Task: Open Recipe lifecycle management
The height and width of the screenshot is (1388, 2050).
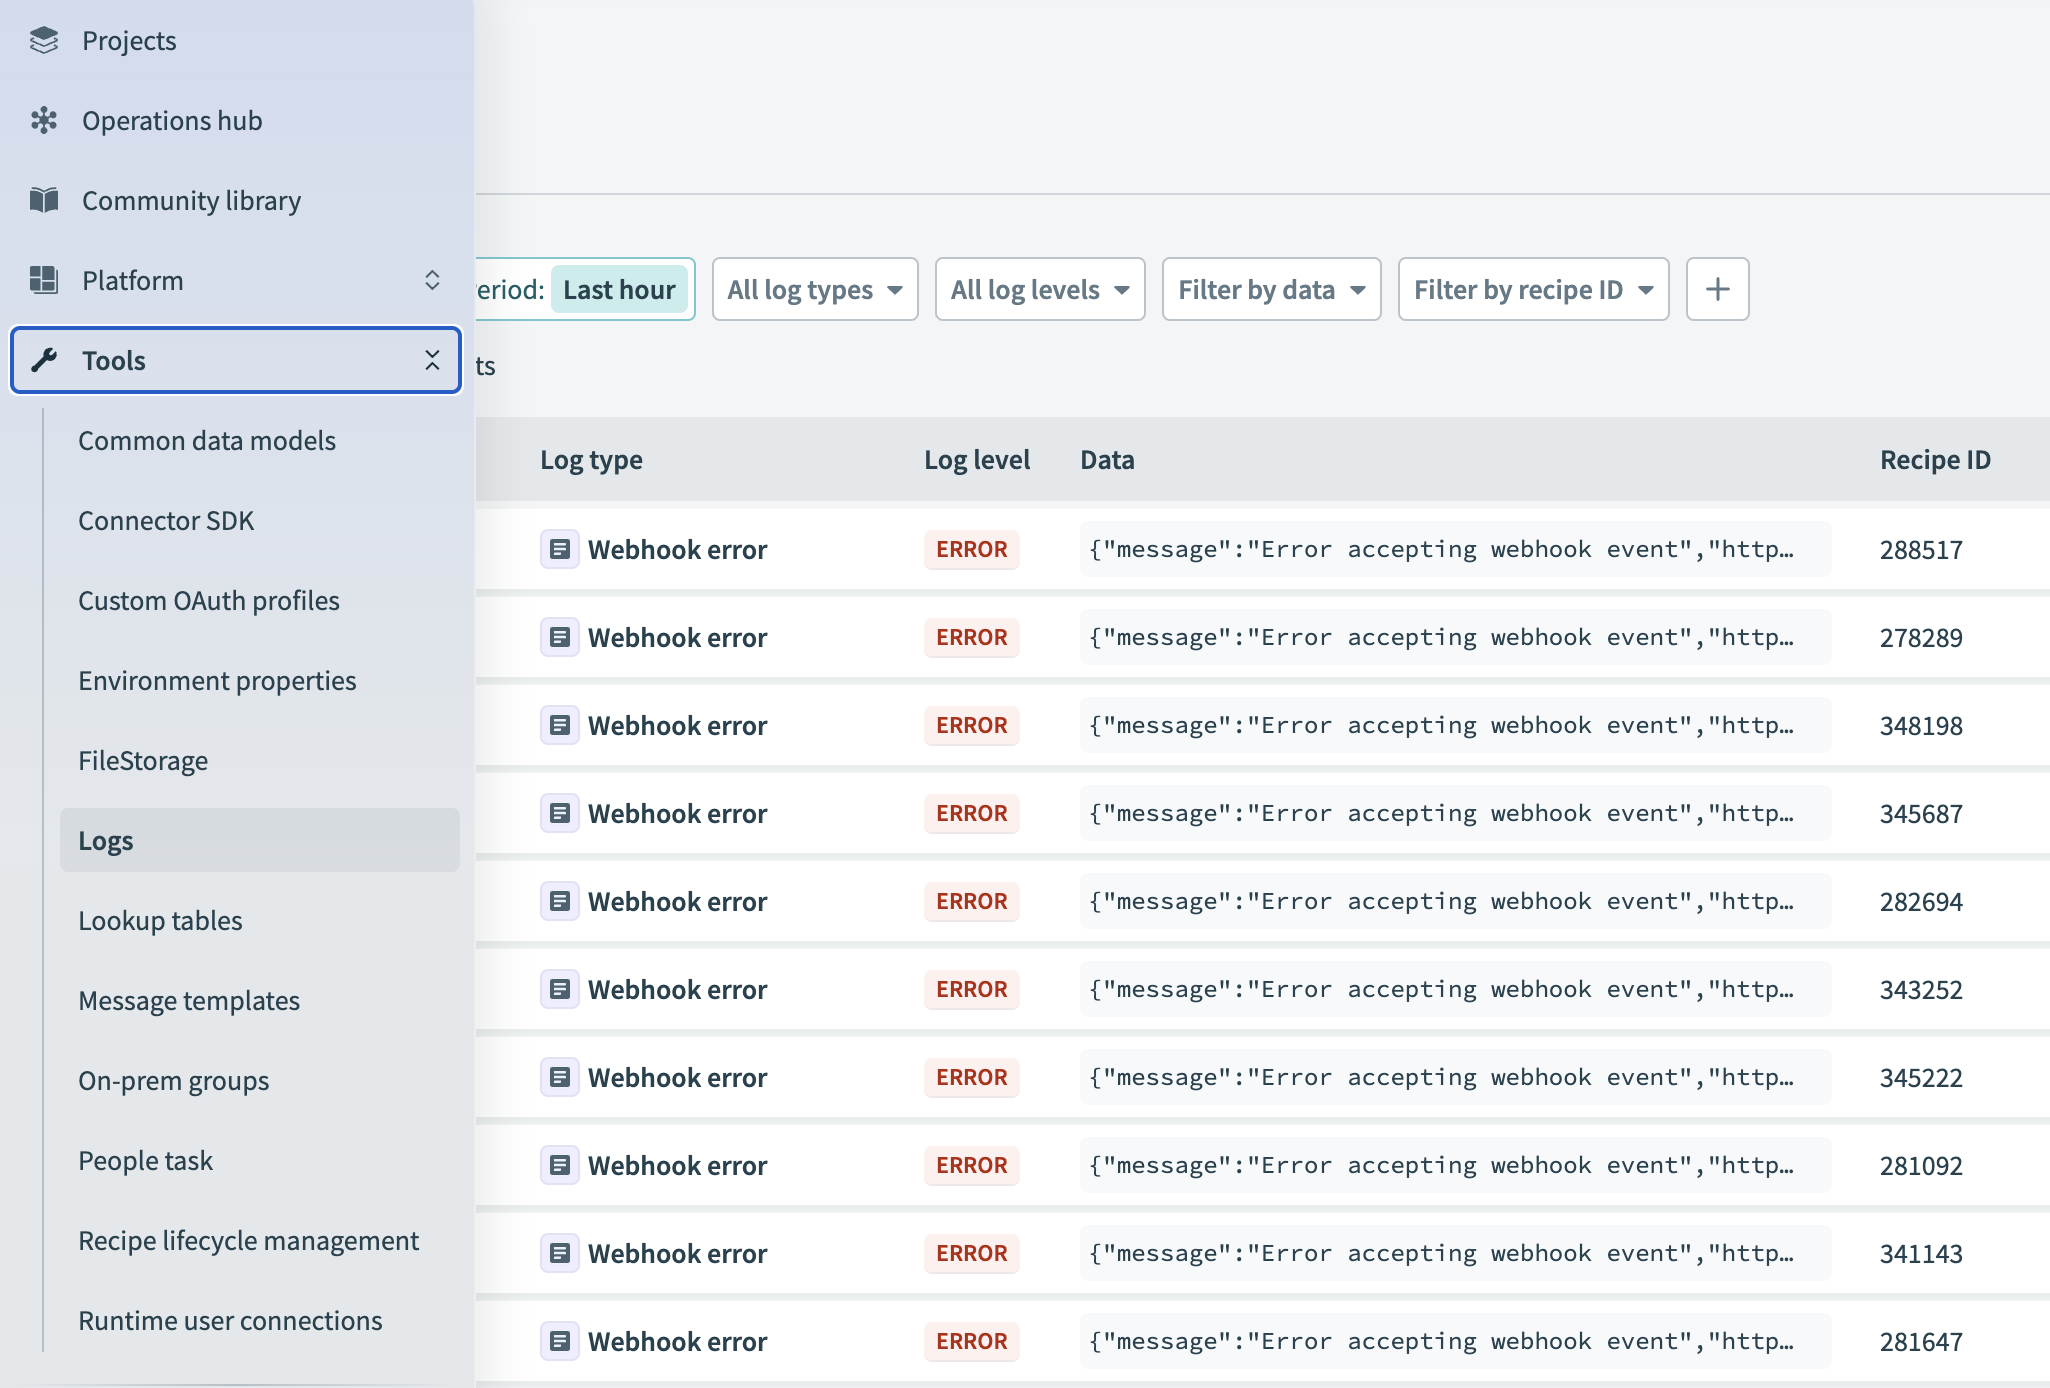Action: (x=248, y=1240)
